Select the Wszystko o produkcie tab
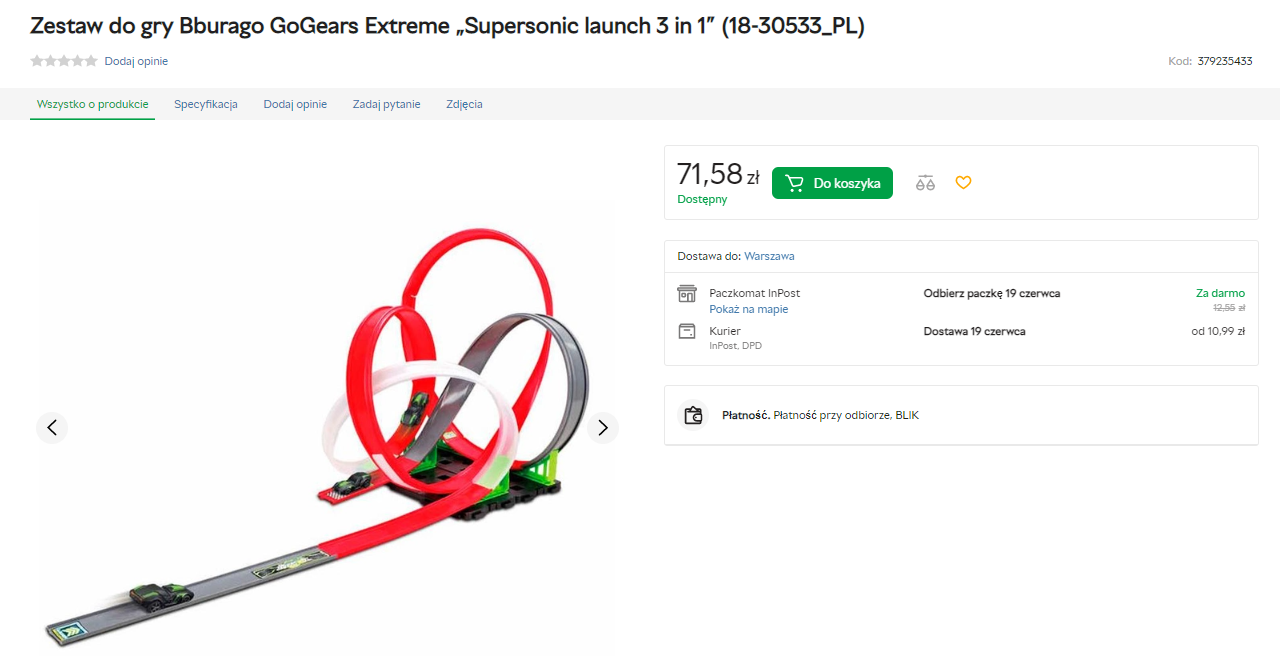 [x=92, y=104]
